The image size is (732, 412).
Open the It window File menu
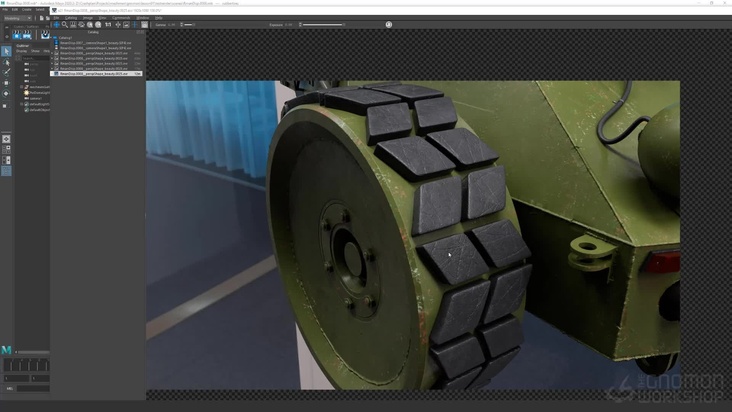(x=56, y=18)
